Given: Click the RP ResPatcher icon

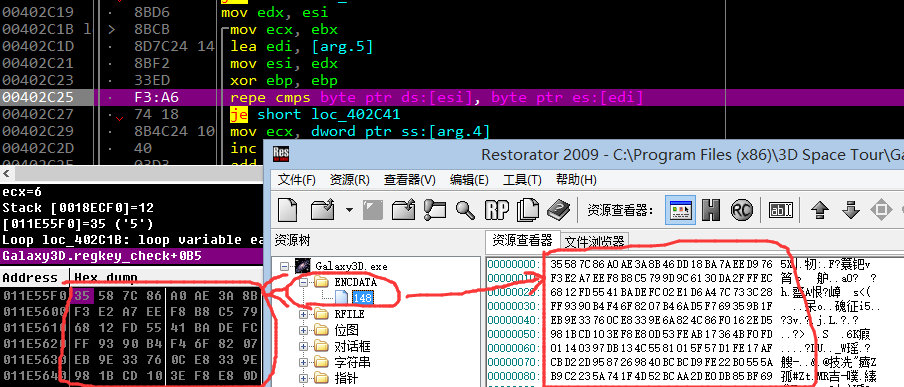Looking at the screenshot, I should coord(496,210).
